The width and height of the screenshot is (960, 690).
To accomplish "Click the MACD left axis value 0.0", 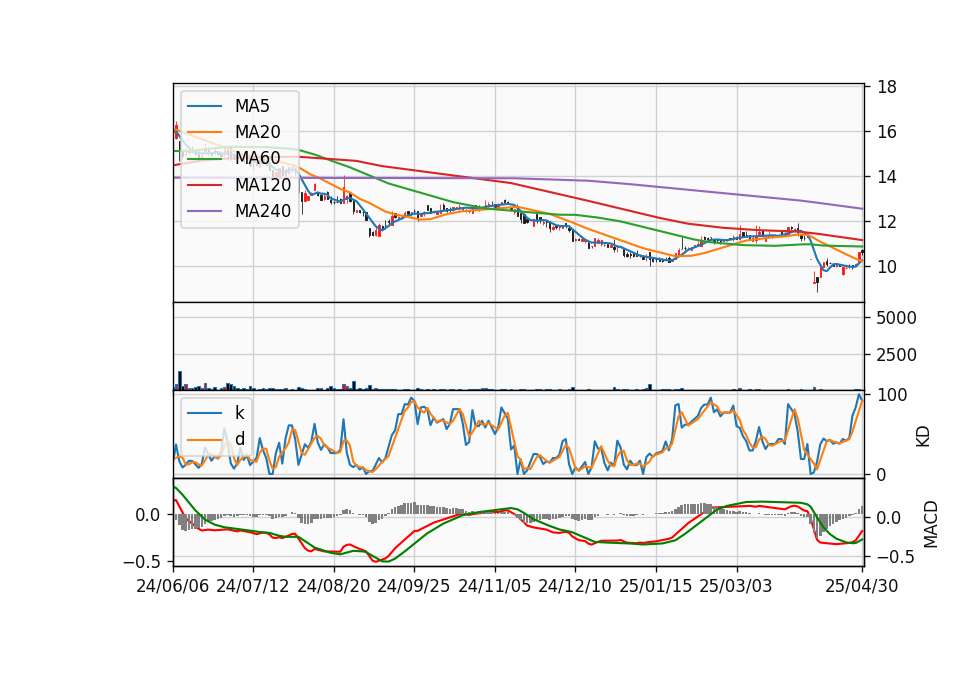I will (x=148, y=515).
